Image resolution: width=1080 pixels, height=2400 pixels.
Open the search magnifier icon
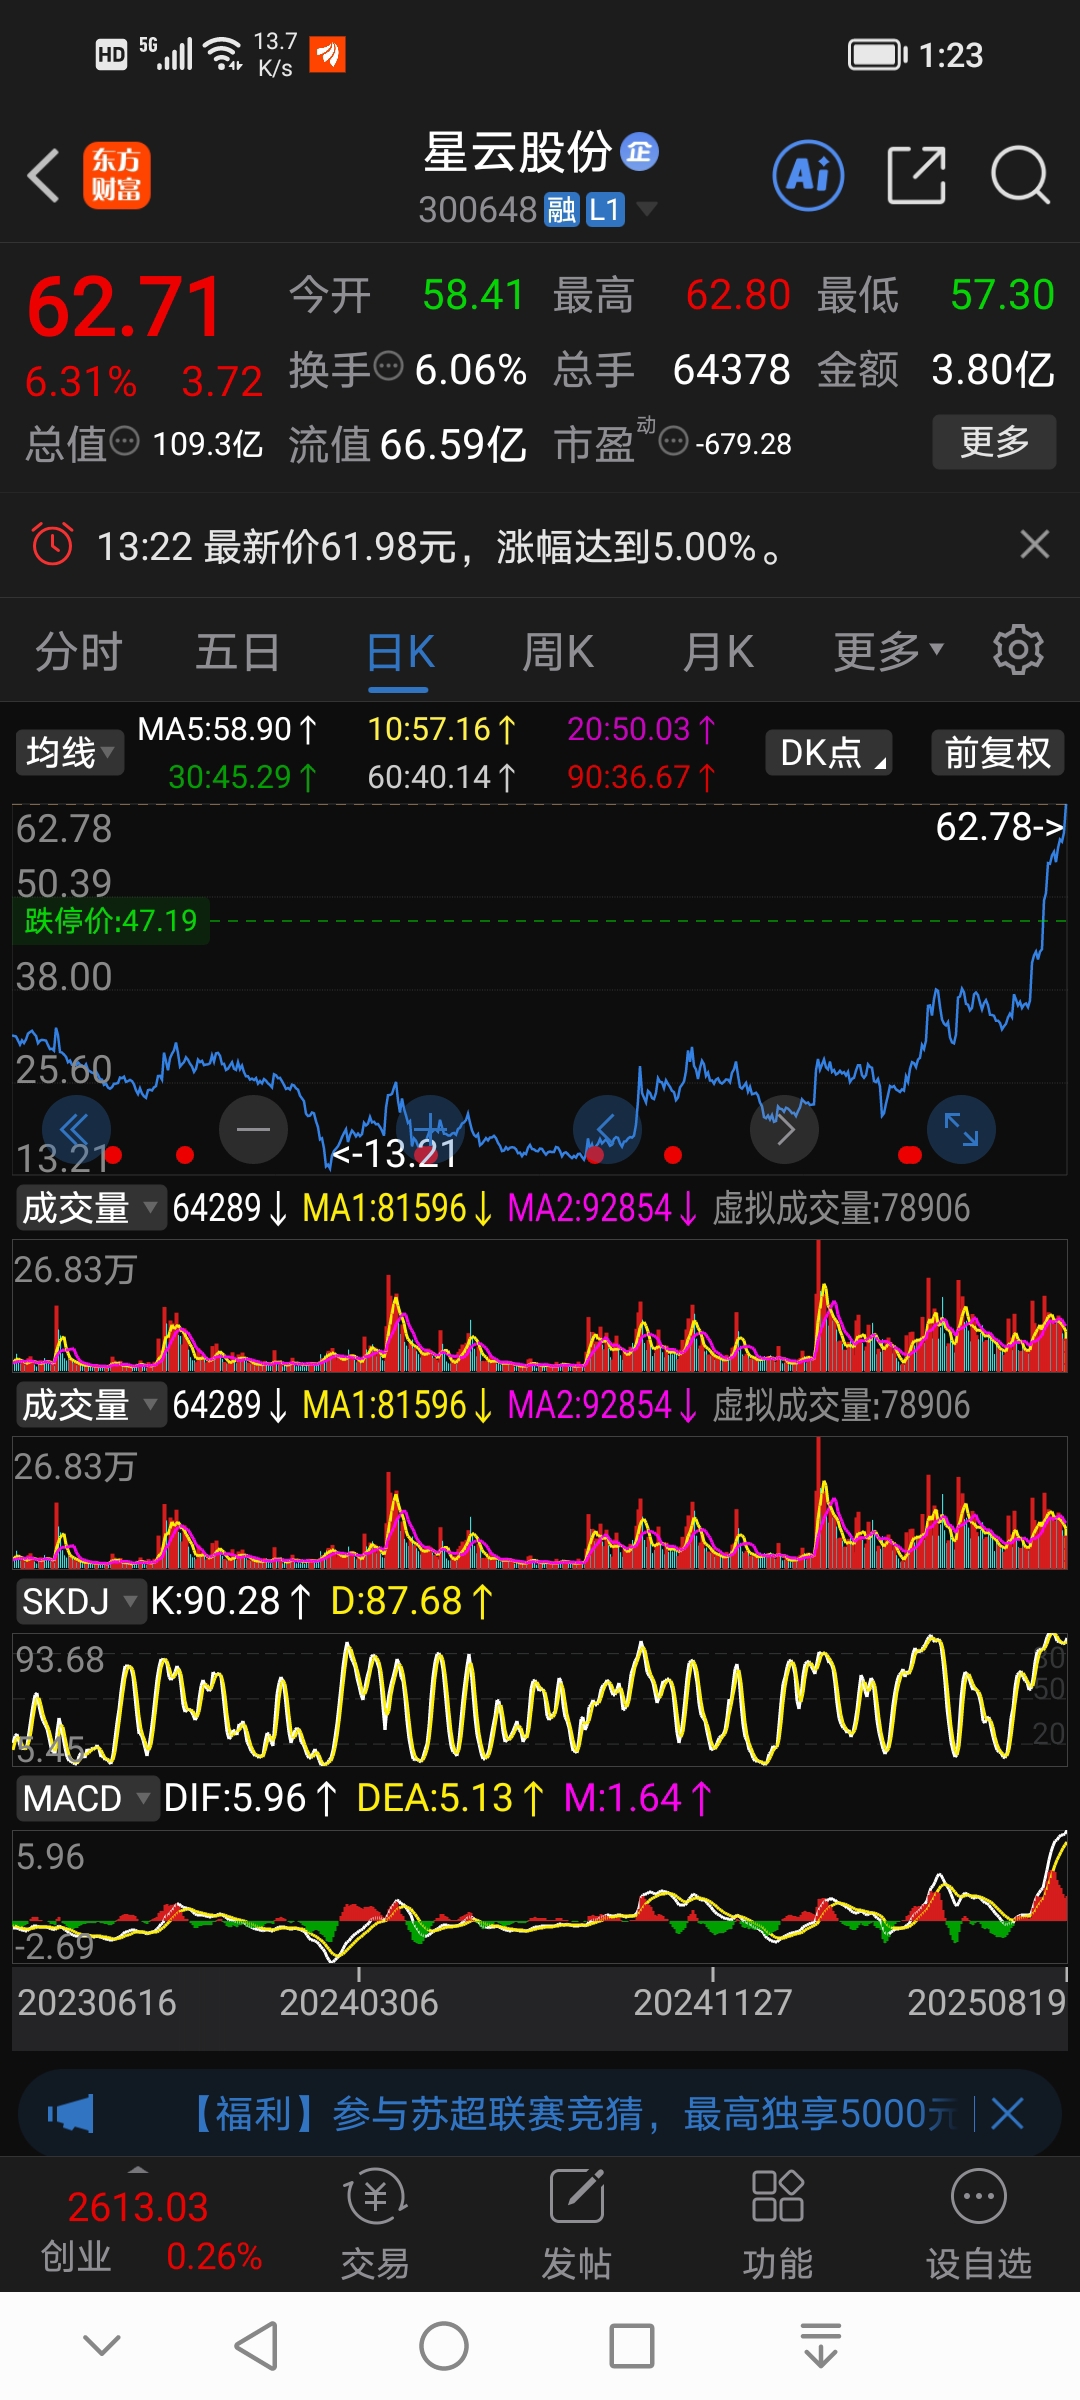[x=1020, y=175]
